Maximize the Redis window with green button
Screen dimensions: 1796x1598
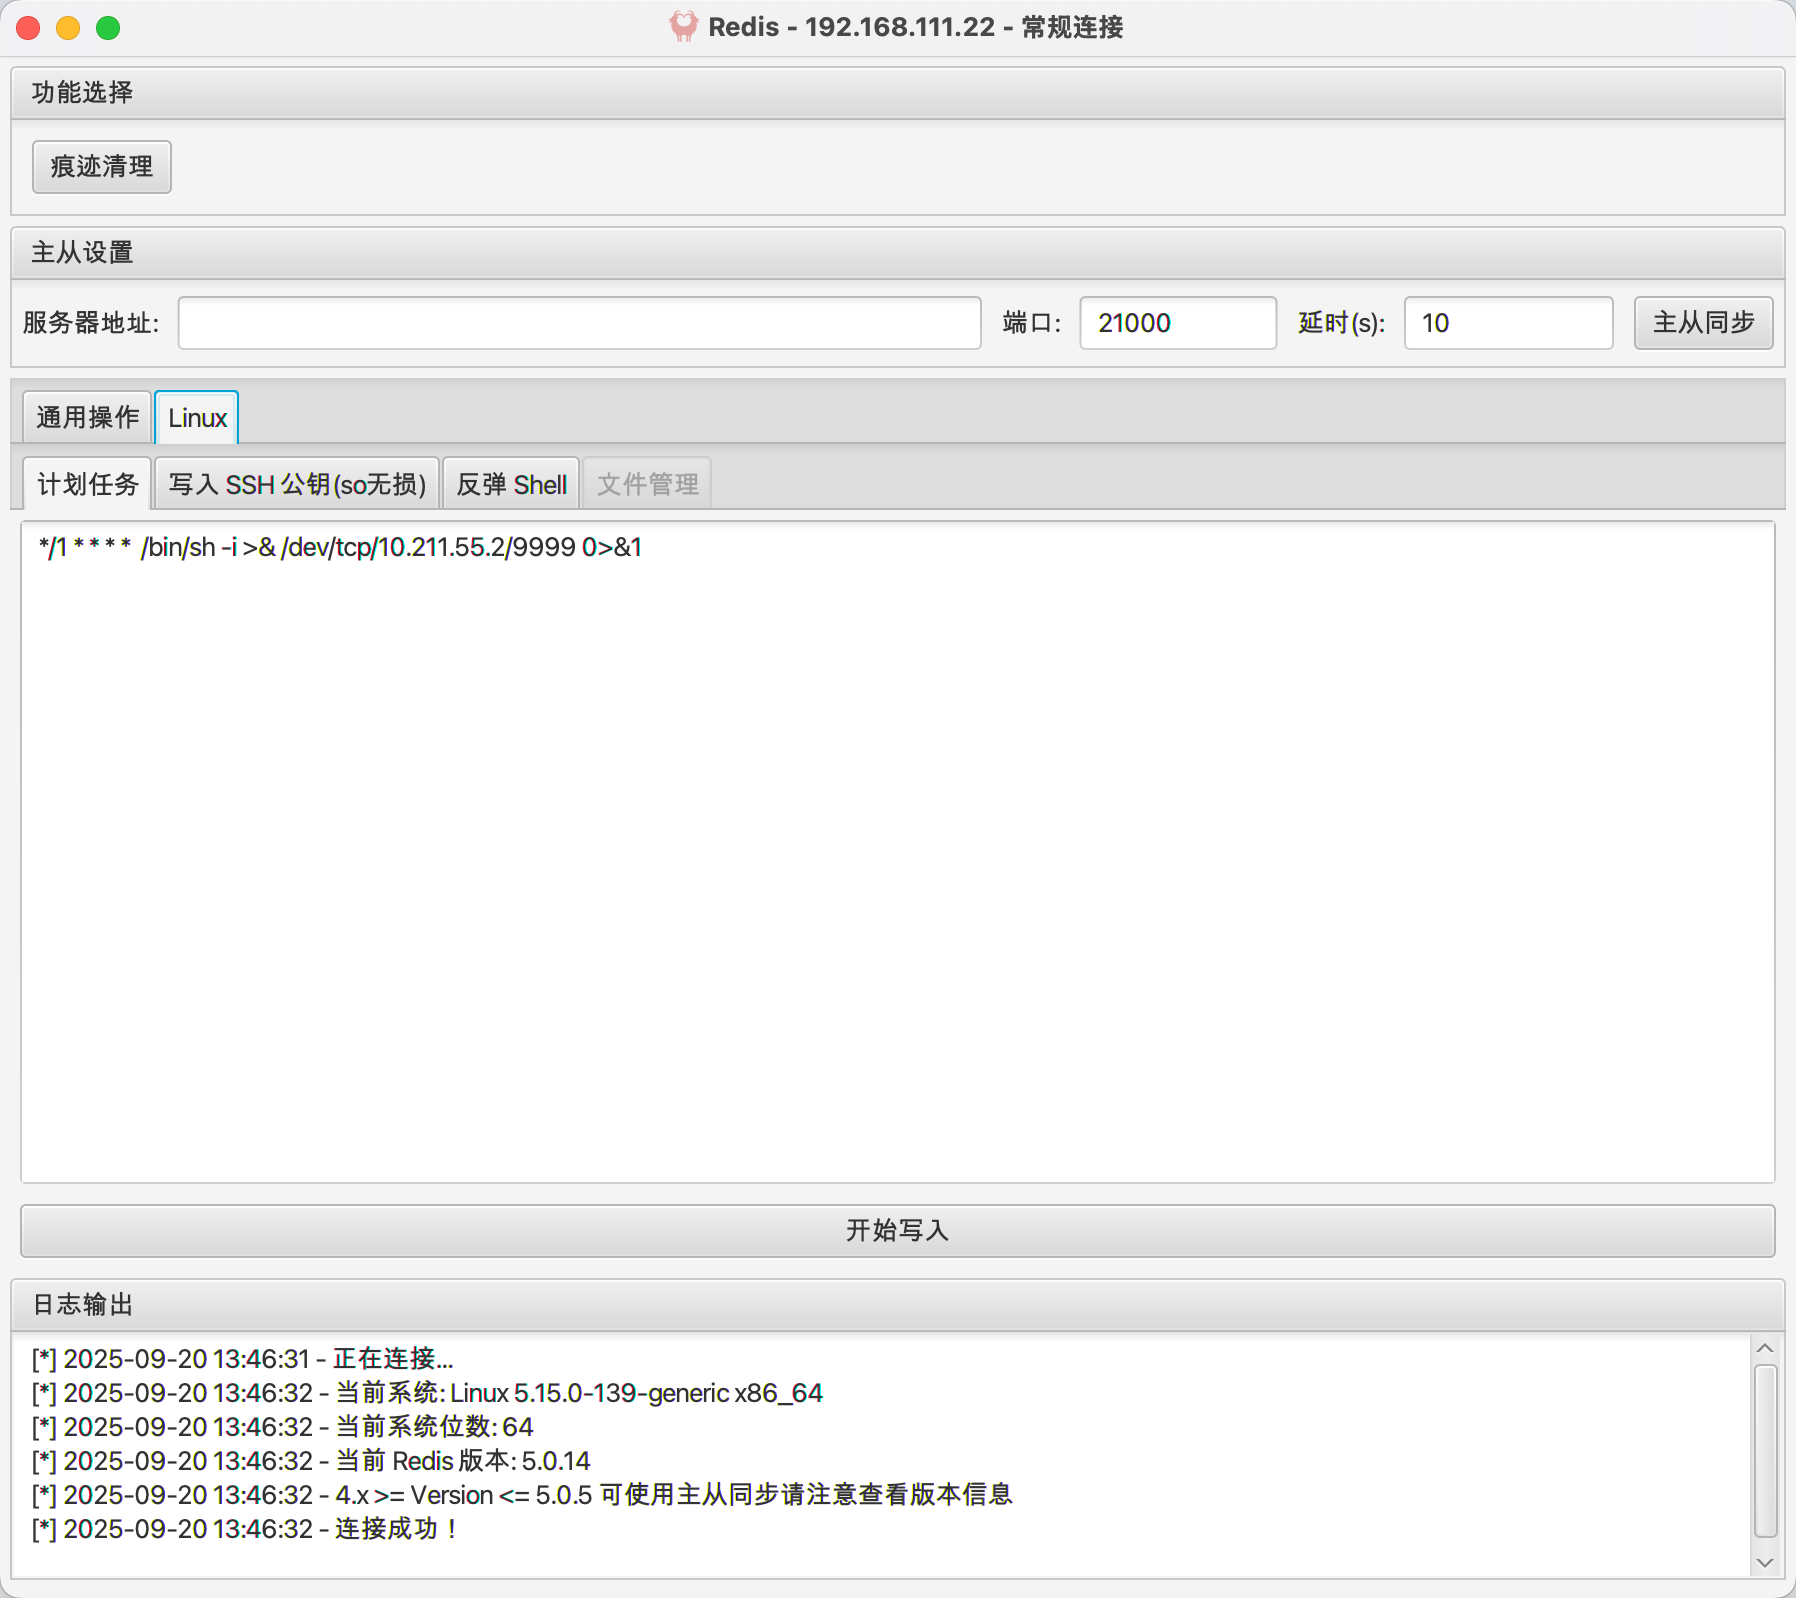(108, 28)
